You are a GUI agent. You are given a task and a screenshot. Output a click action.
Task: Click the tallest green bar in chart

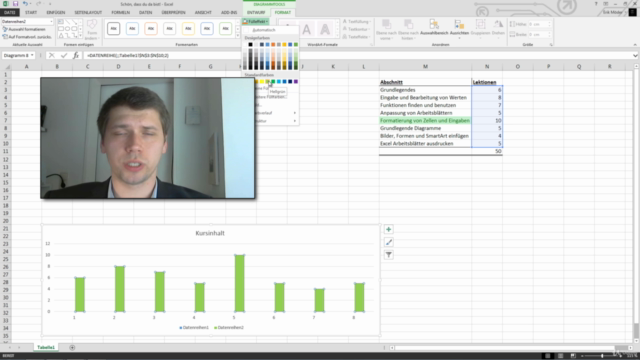[x=240, y=283]
